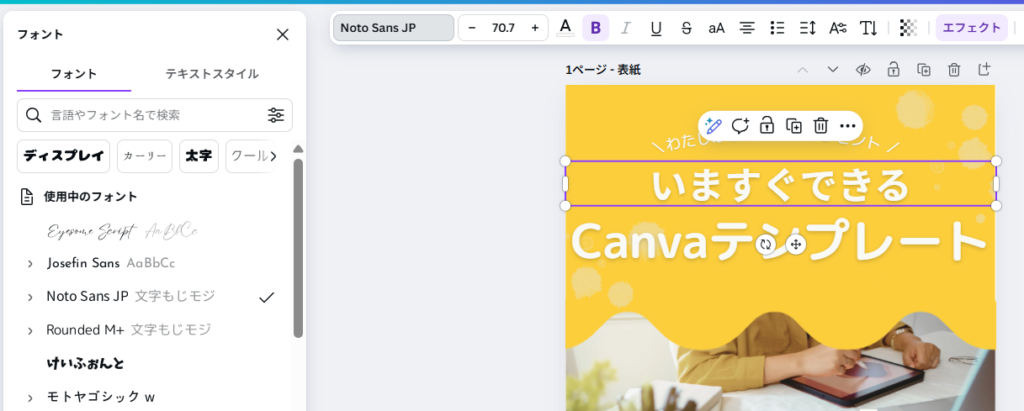The image size is (1024, 411).
Task: Open font filter settings icon
Action: [x=276, y=115]
